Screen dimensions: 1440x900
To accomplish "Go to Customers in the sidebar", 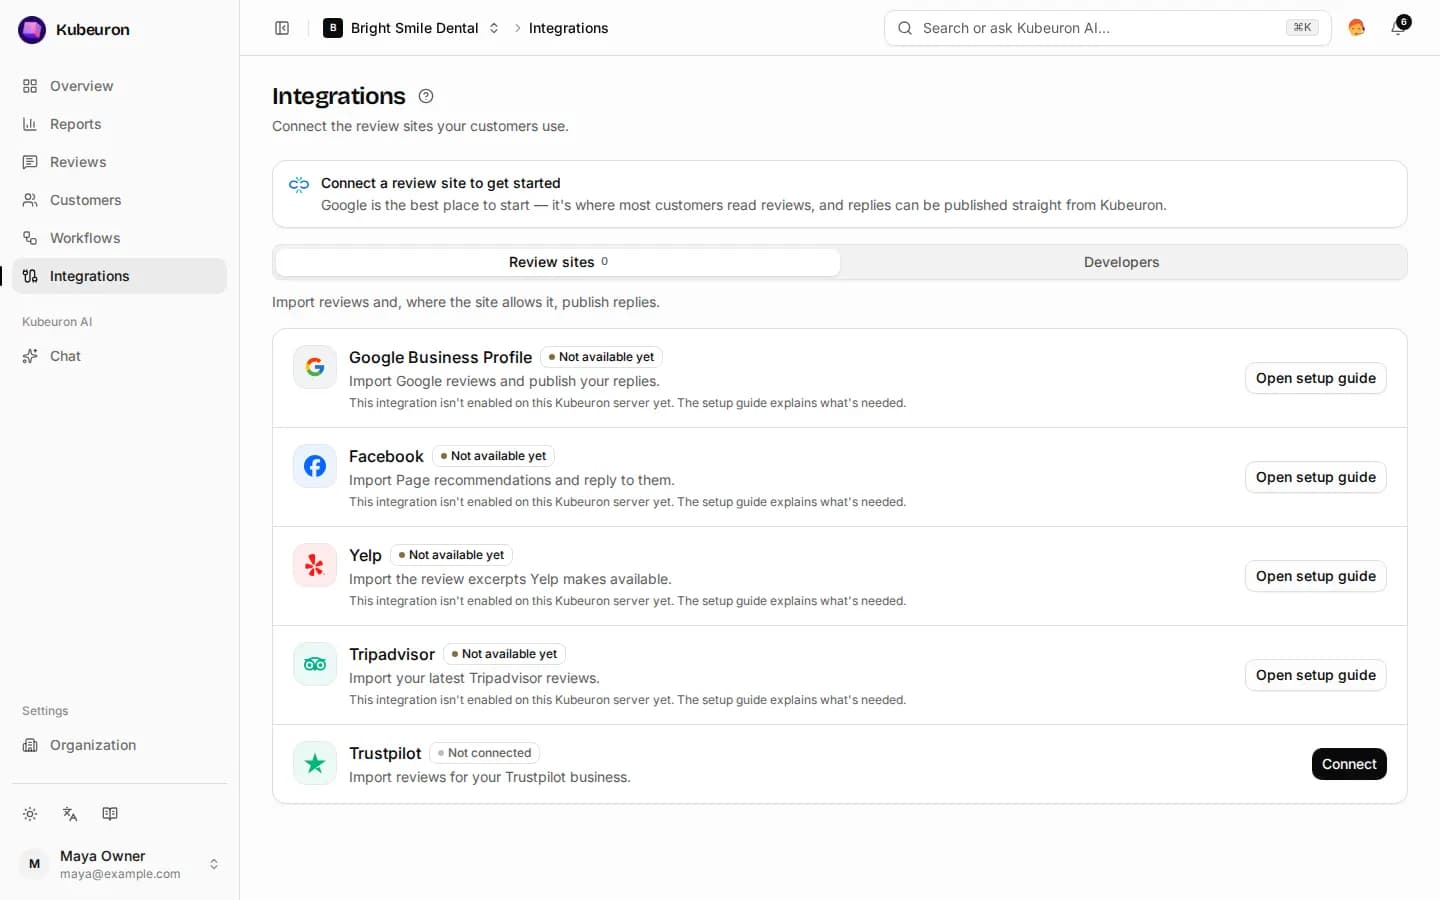I will (x=120, y=200).
